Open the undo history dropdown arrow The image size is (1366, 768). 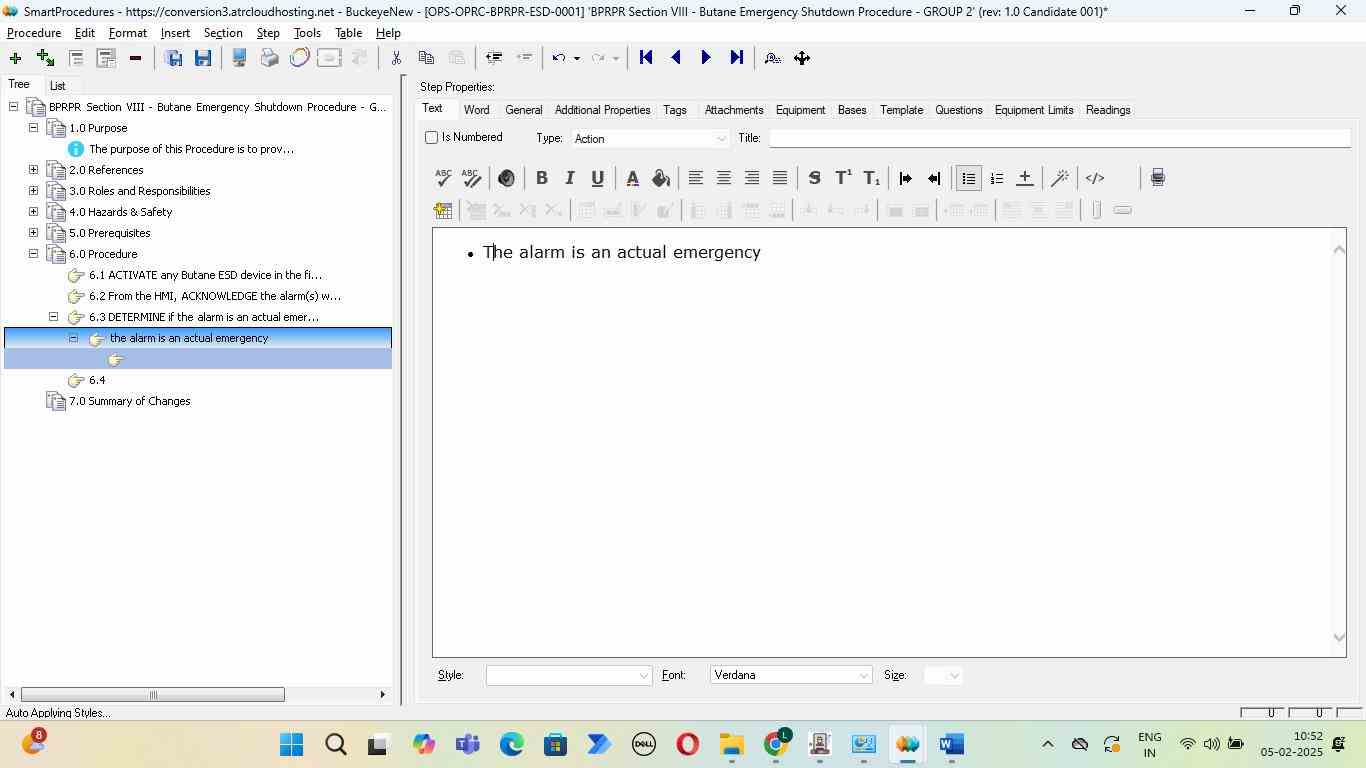pos(577,58)
